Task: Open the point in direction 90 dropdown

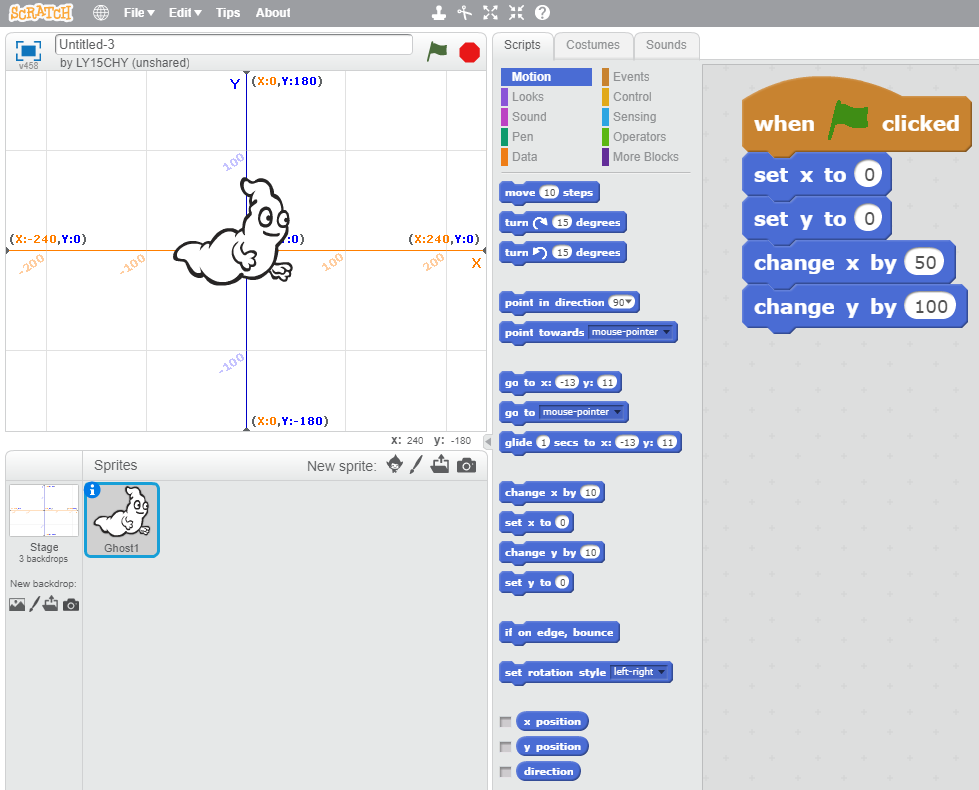Action: click(630, 303)
